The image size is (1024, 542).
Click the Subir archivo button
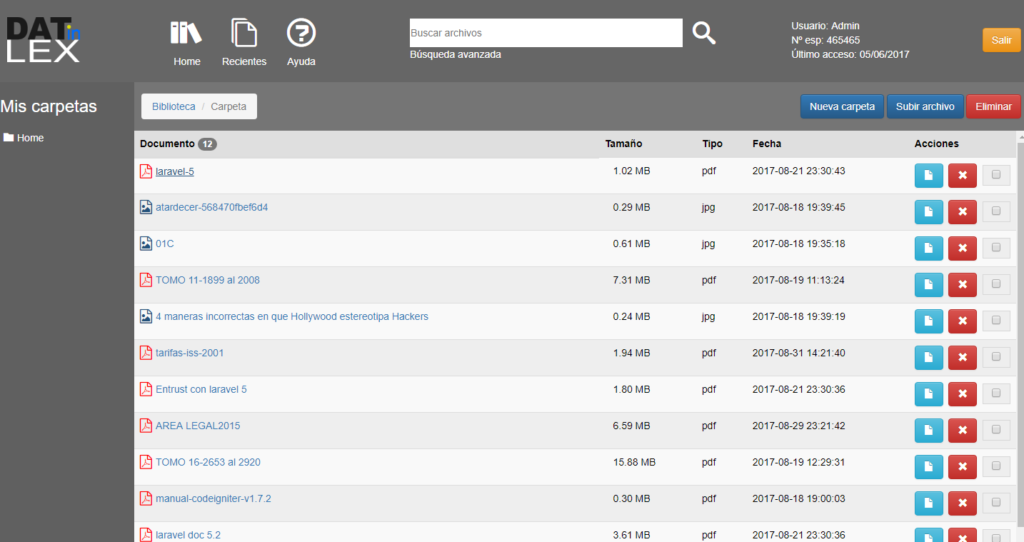click(925, 106)
